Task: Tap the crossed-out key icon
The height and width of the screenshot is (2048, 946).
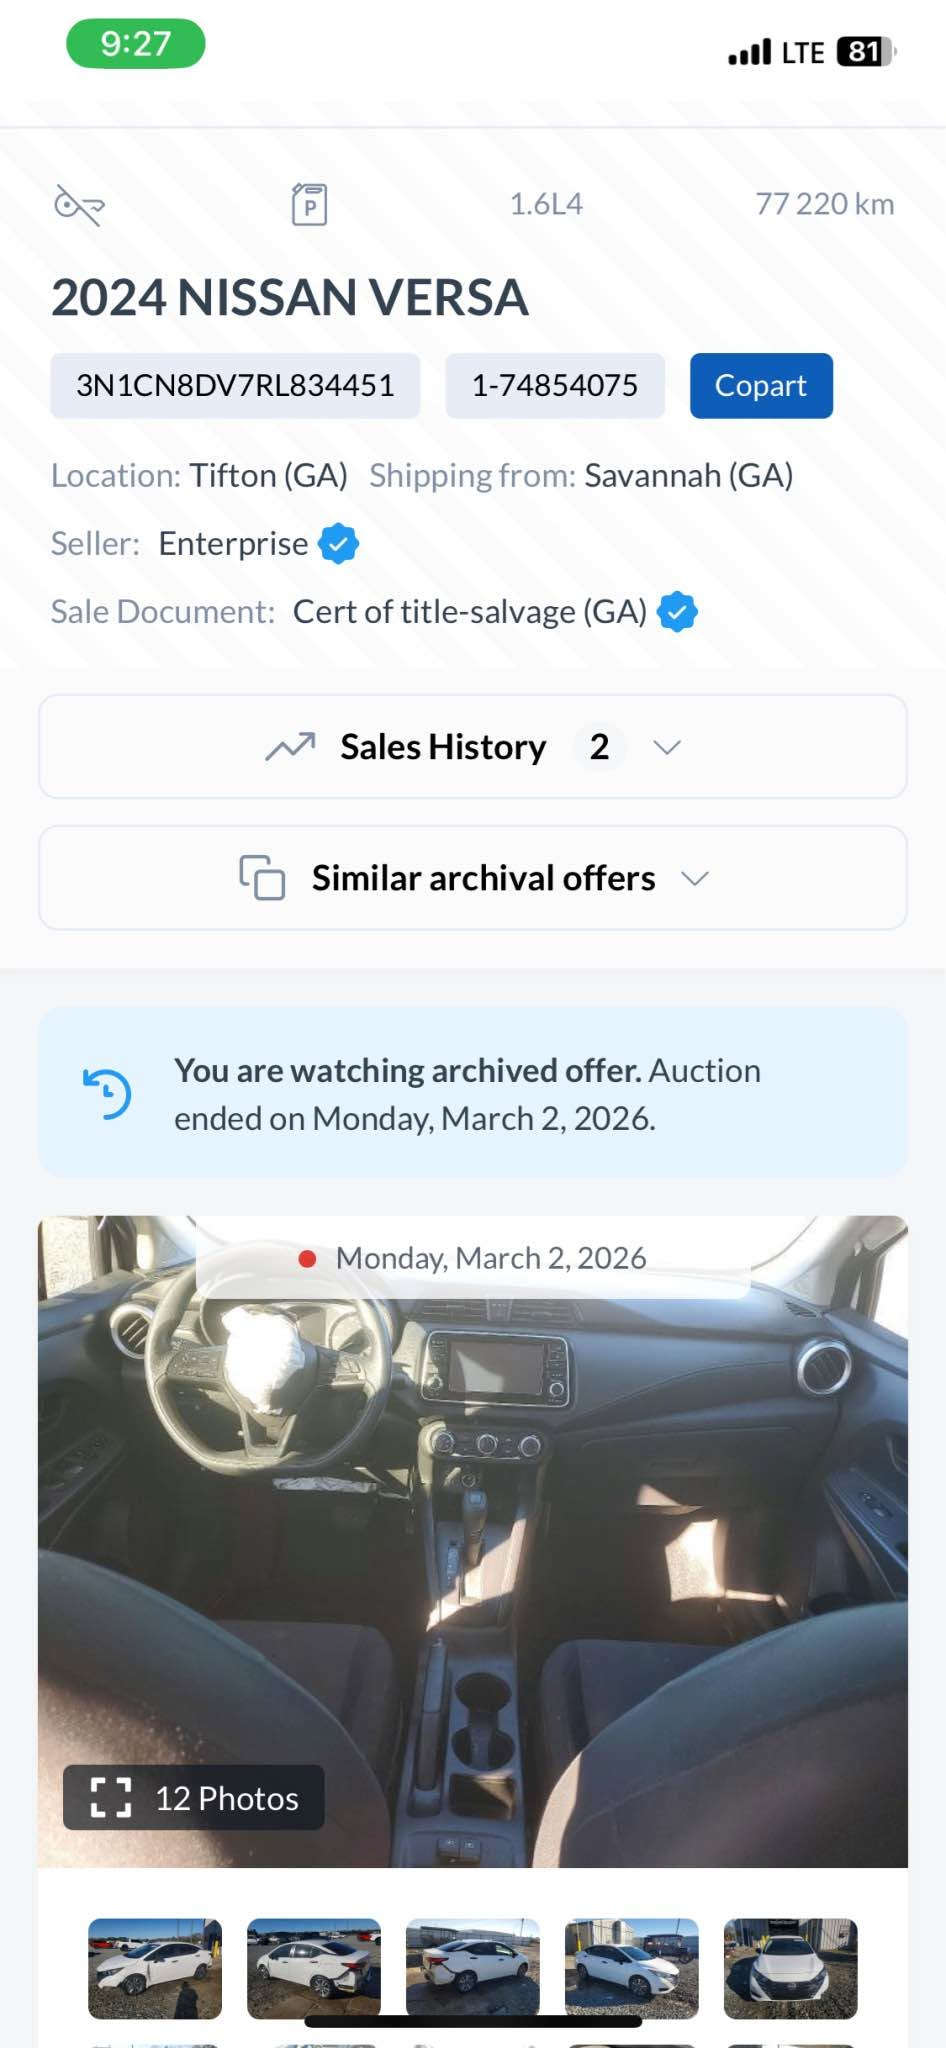Action: [79, 205]
